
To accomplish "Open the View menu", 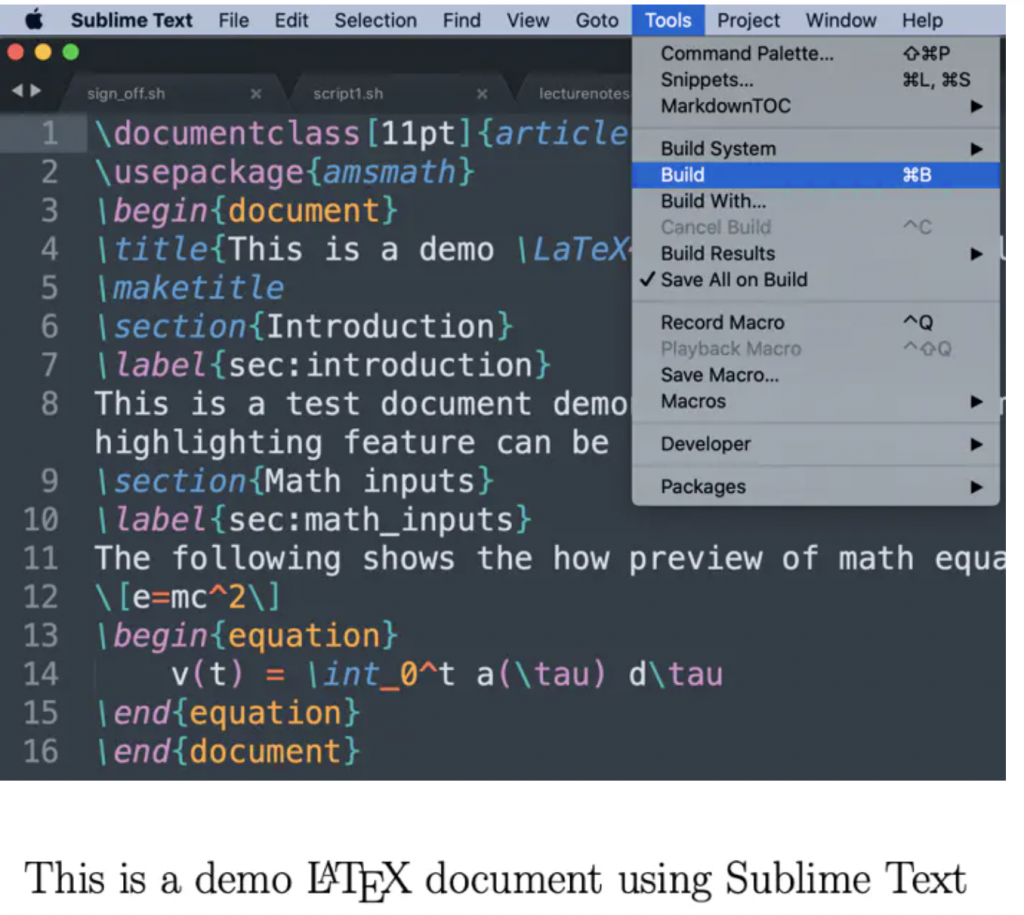I will 528,20.
